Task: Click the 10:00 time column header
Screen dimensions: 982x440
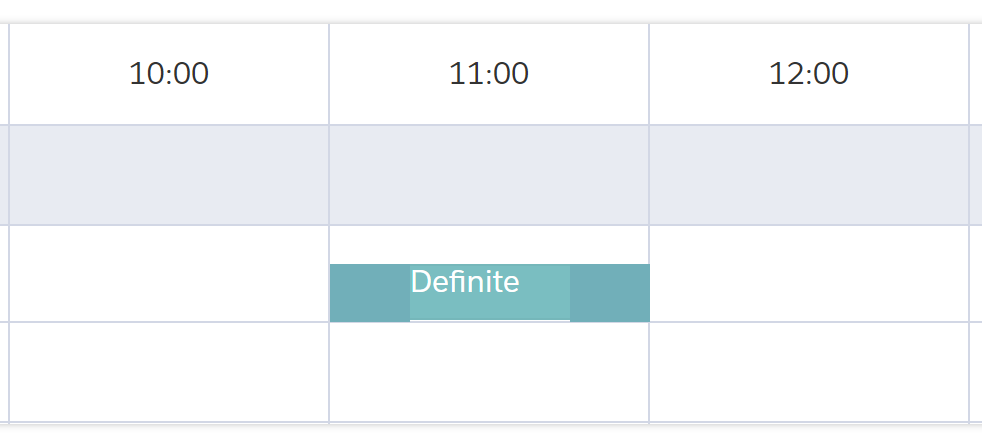Action: [x=169, y=74]
